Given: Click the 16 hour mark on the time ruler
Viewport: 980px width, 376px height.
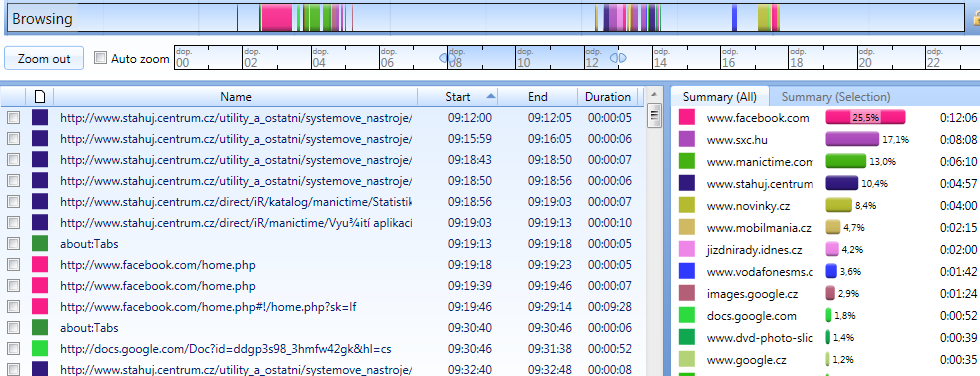Looking at the screenshot, I should click(728, 62).
